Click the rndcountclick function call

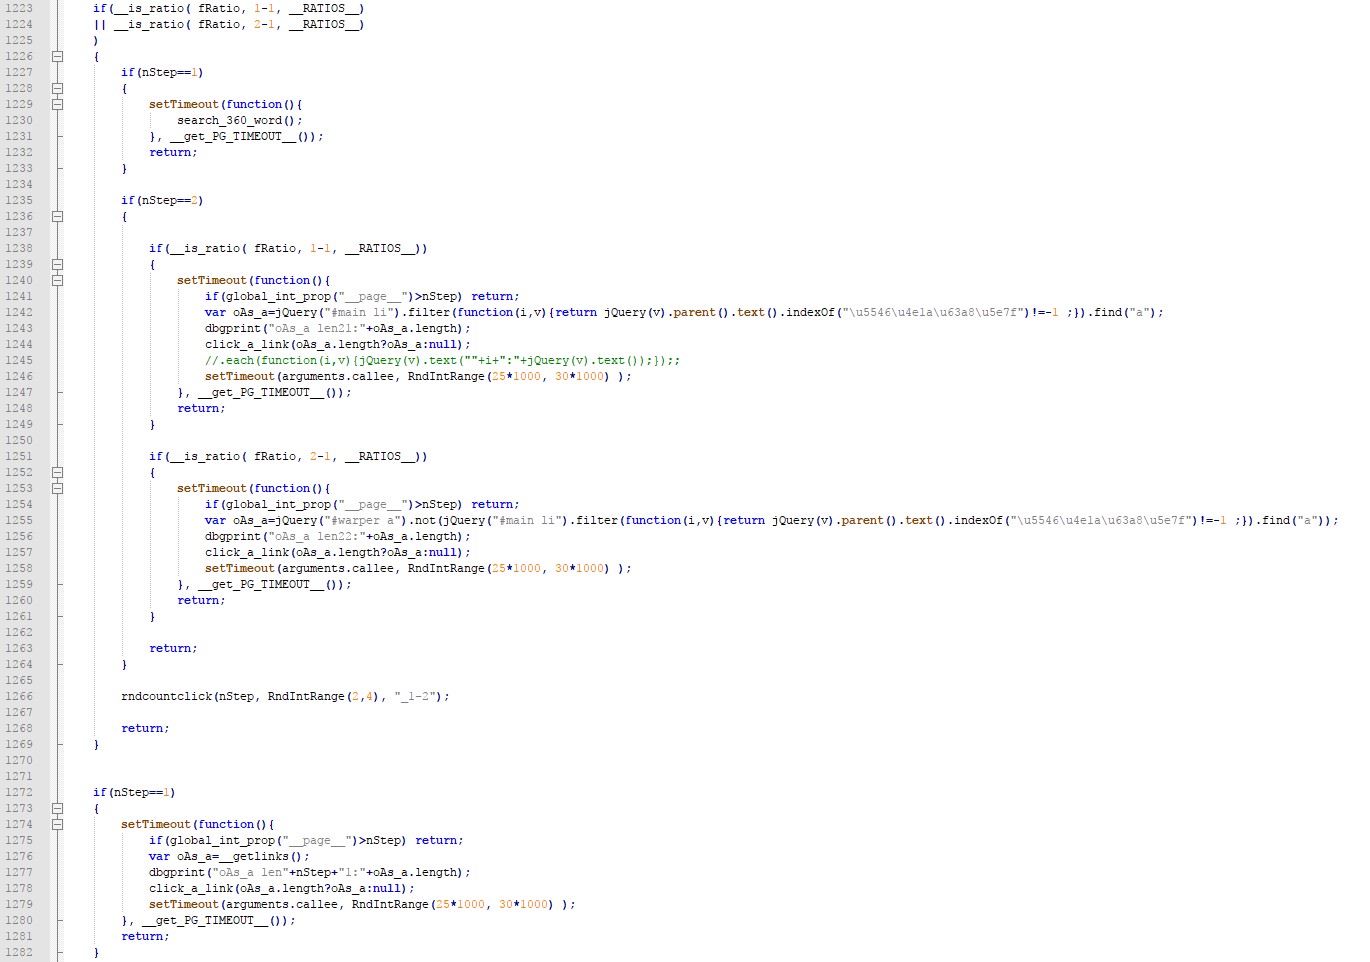pos(167,696)
